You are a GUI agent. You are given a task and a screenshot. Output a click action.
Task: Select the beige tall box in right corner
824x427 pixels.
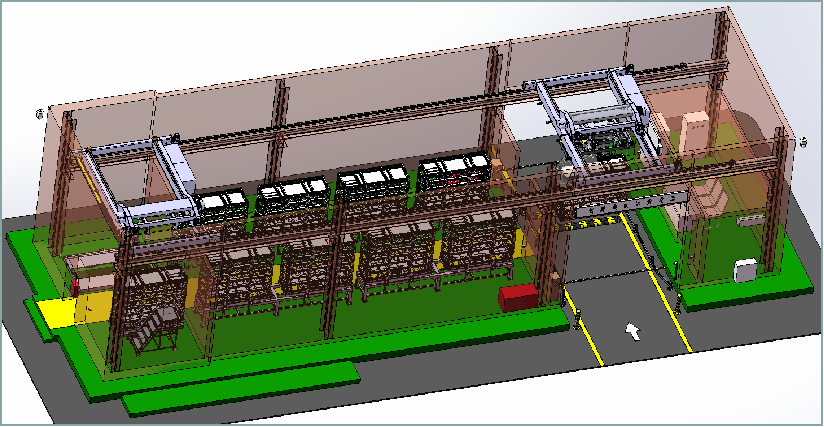point(694,134)
